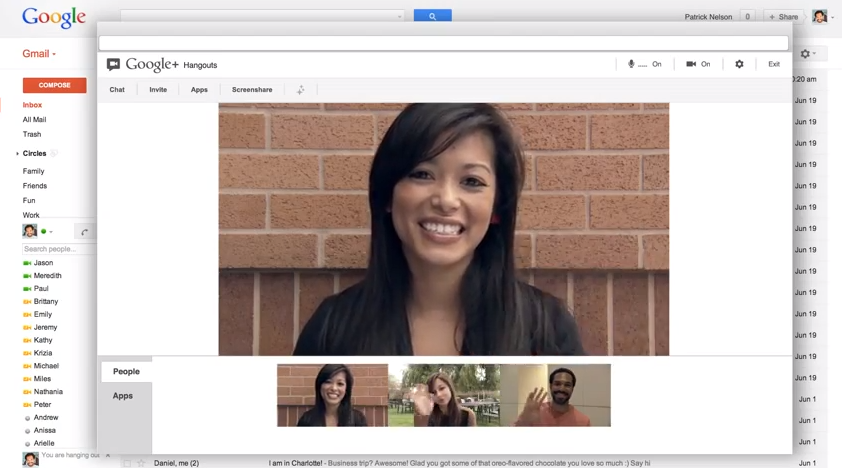Exit the Hangout
The height and width of the screenshot is (468, 842).
[774, 64]
